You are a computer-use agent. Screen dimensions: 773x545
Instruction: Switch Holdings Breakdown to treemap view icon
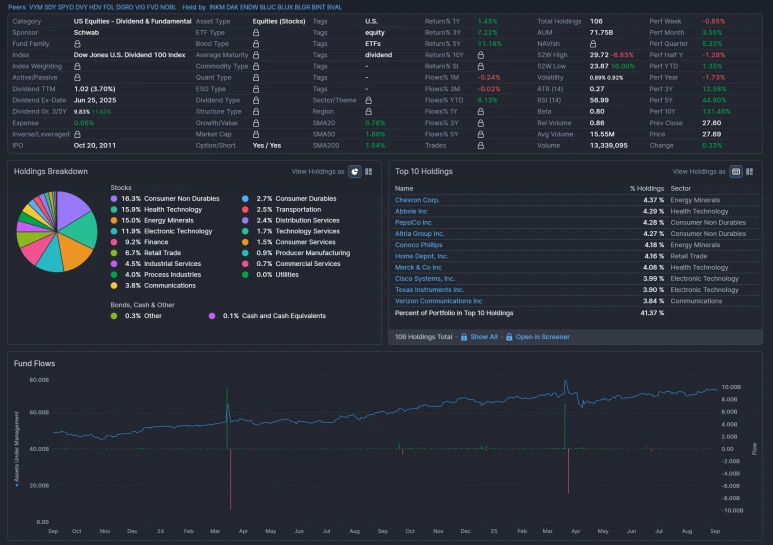coord(369,171)
